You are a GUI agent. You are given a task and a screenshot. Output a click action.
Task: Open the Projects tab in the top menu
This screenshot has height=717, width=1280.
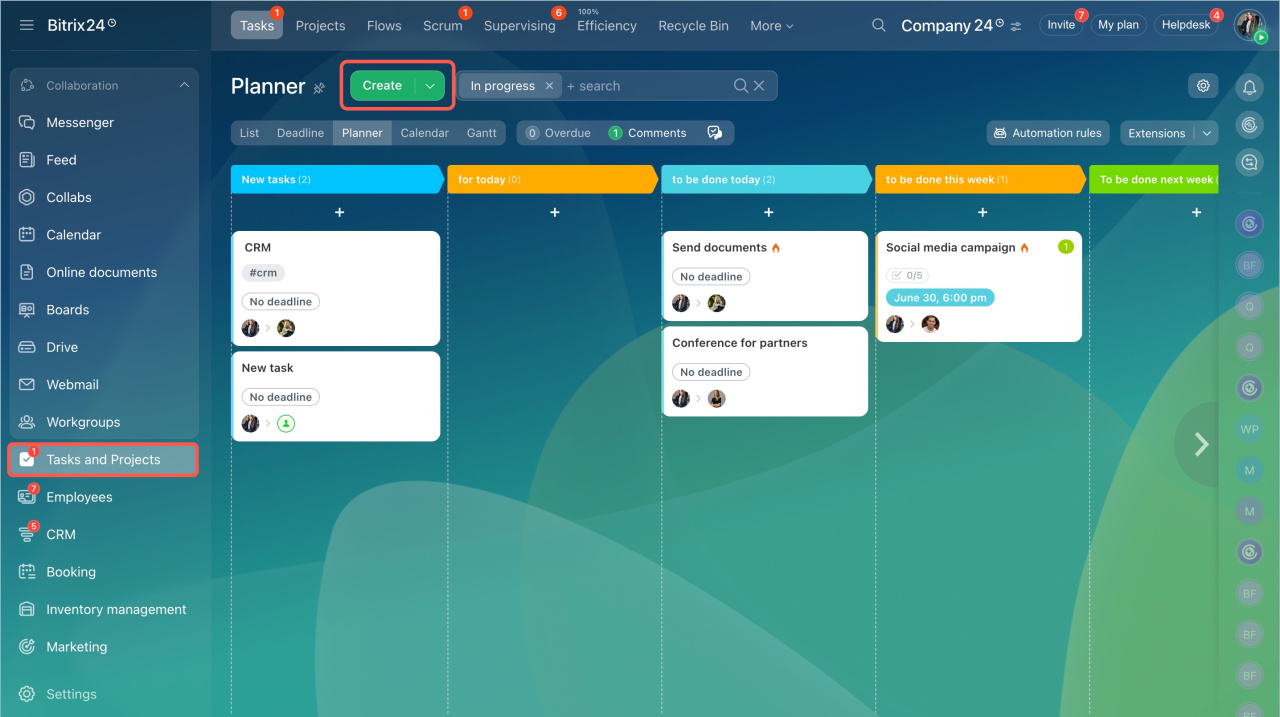click(321, 26)
